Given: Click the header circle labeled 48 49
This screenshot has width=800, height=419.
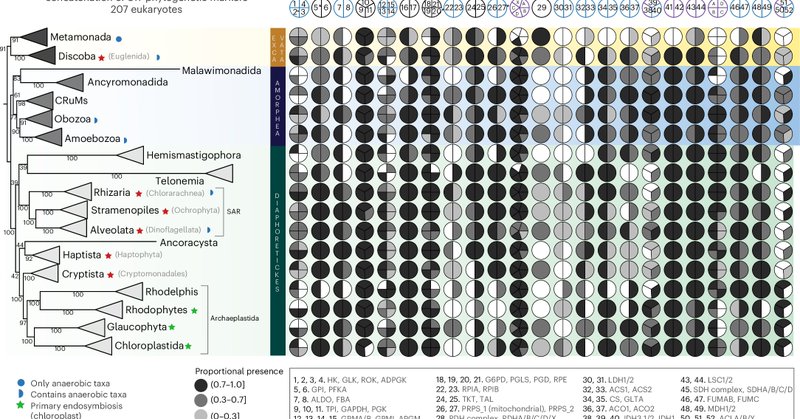Looking at the screenshot, I should click(762, 8).
